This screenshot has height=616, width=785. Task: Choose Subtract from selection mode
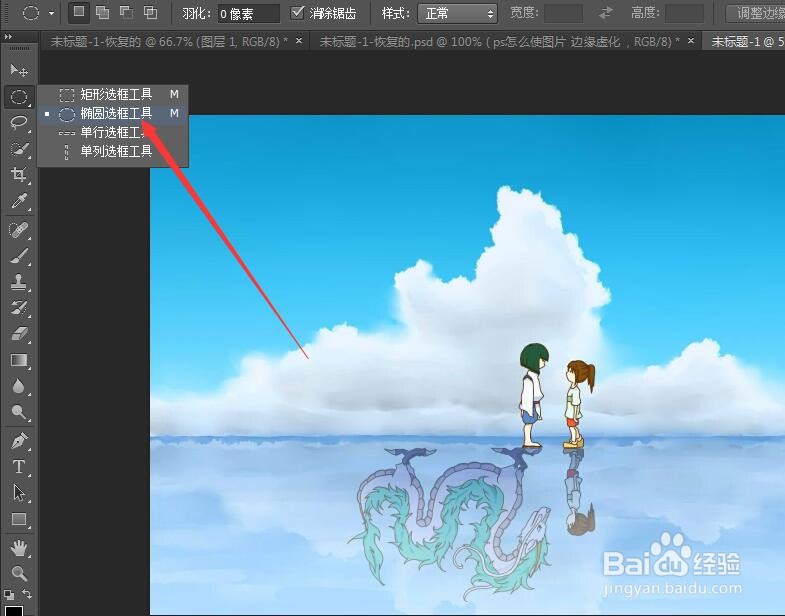click(127, 13)
